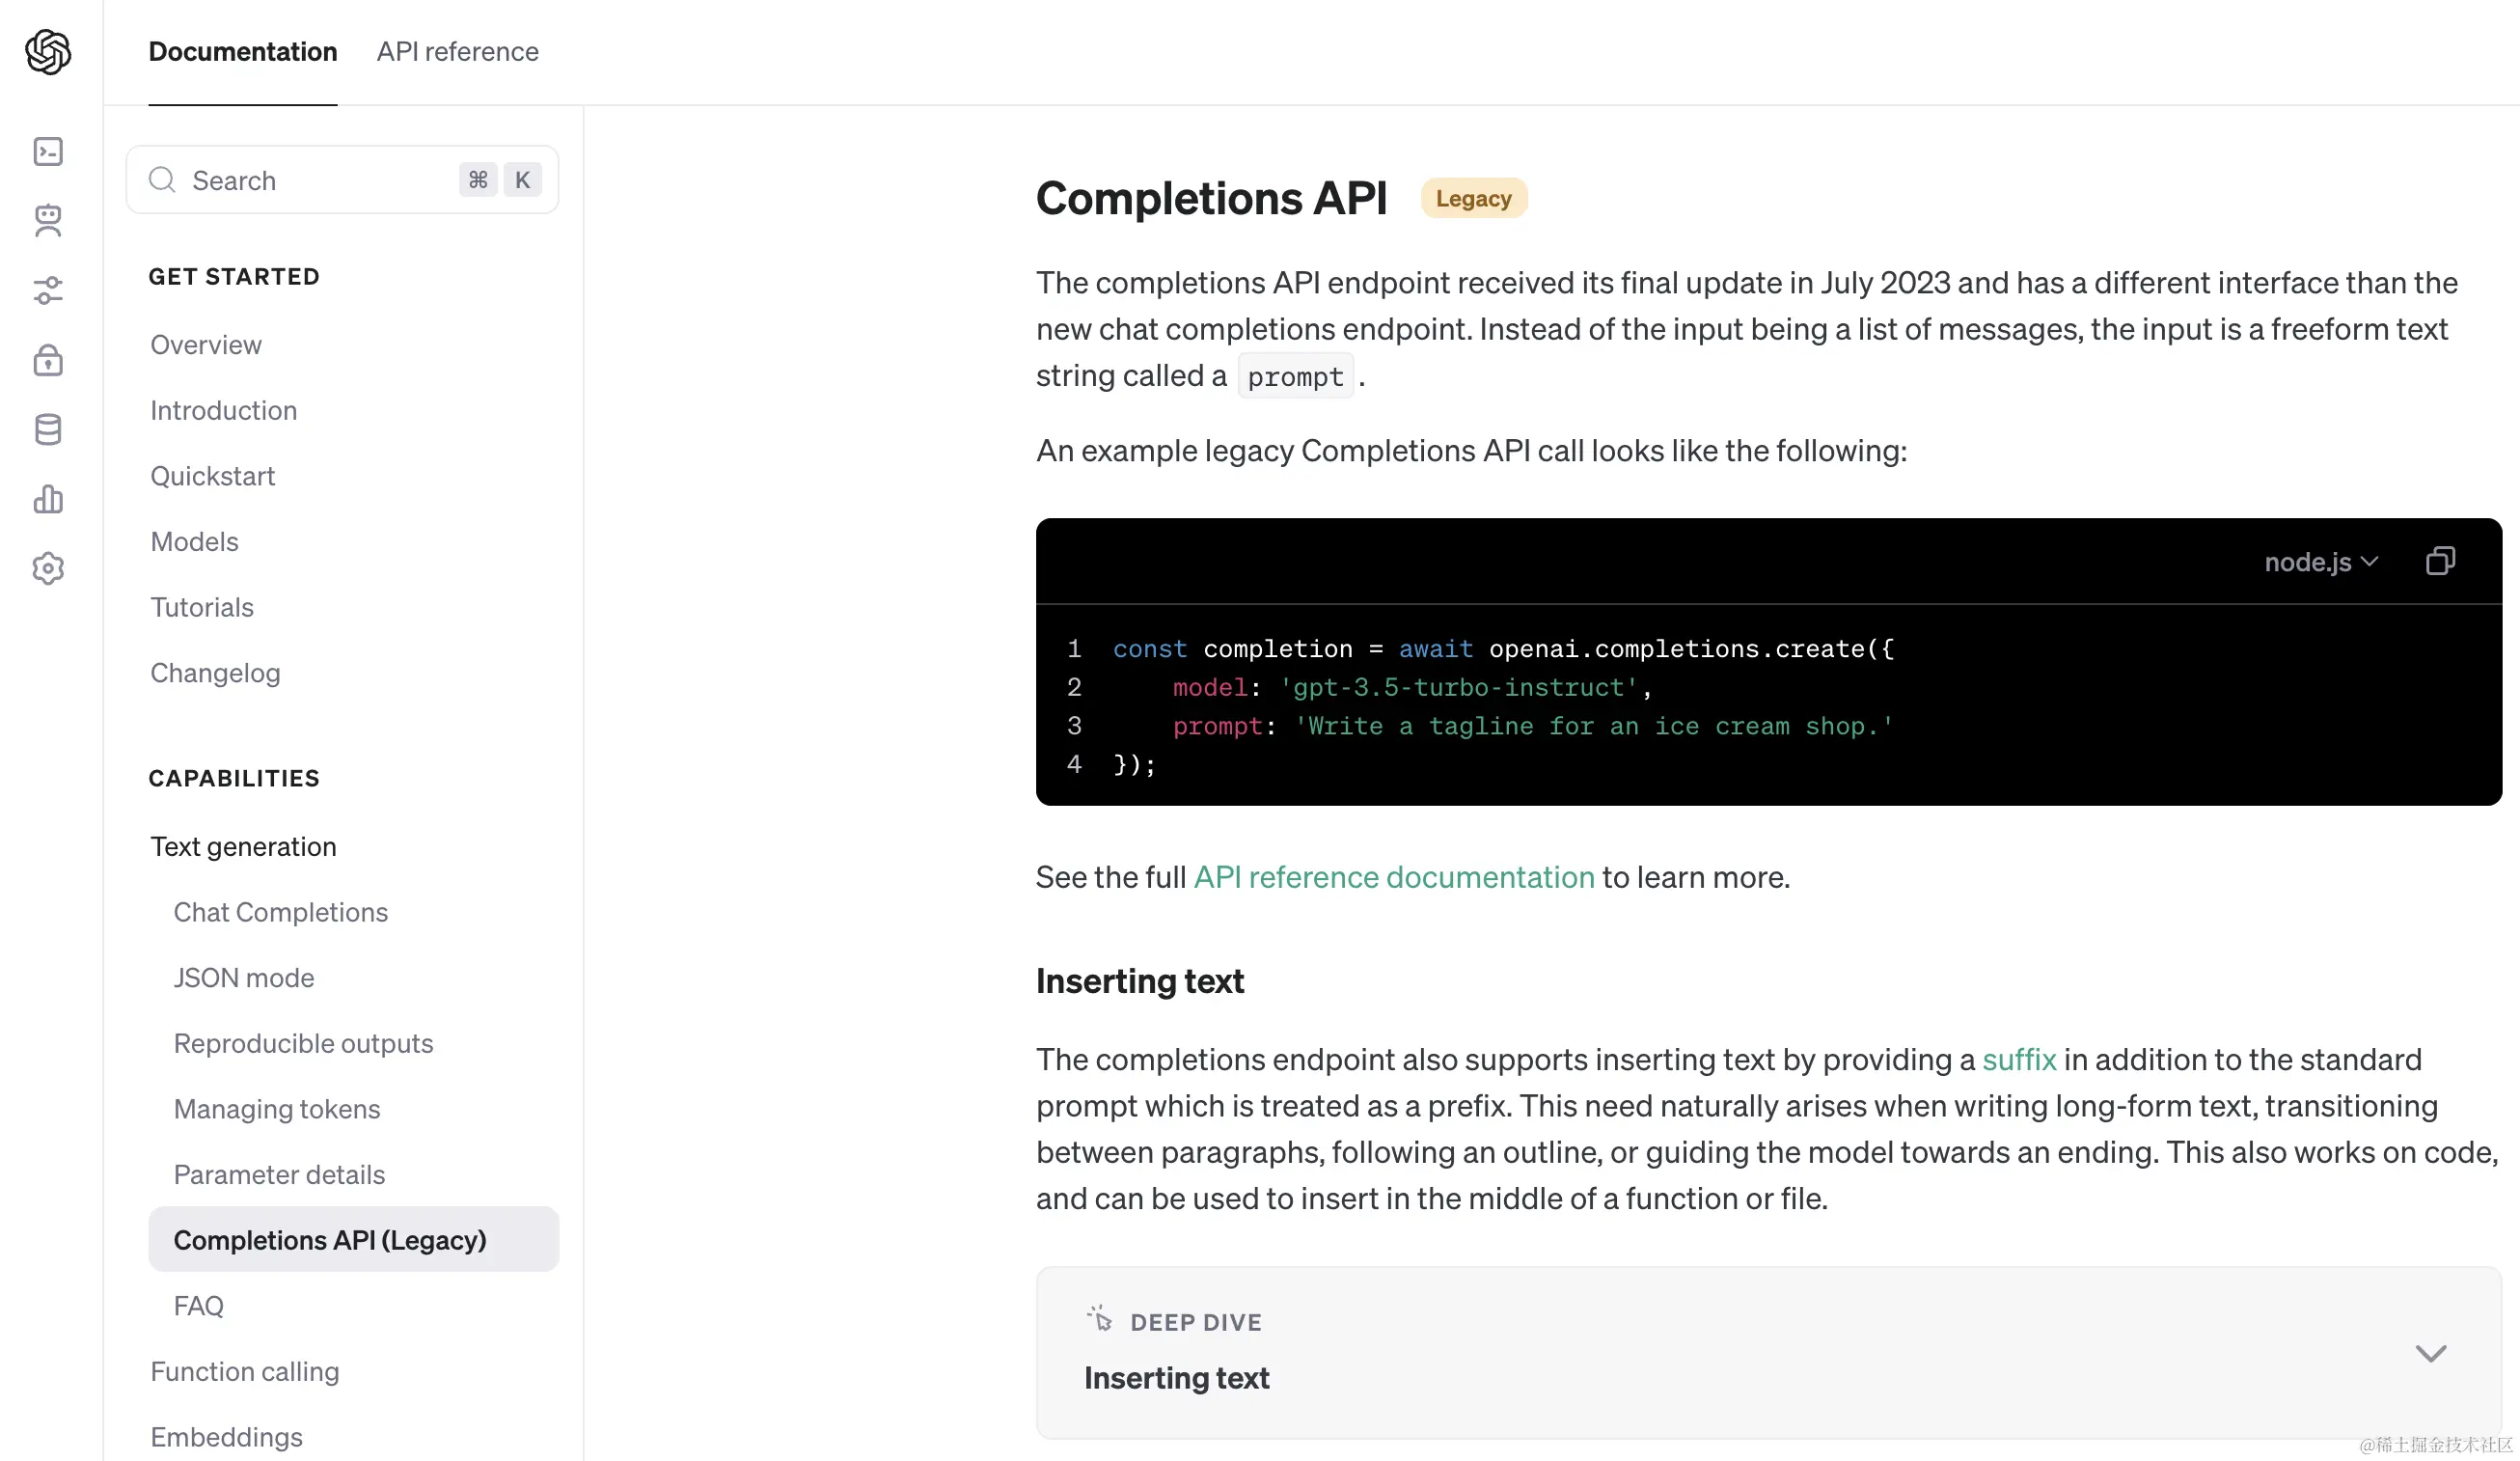
Task: Open the Playground terminal icon in sidebar
Action: 48,151
